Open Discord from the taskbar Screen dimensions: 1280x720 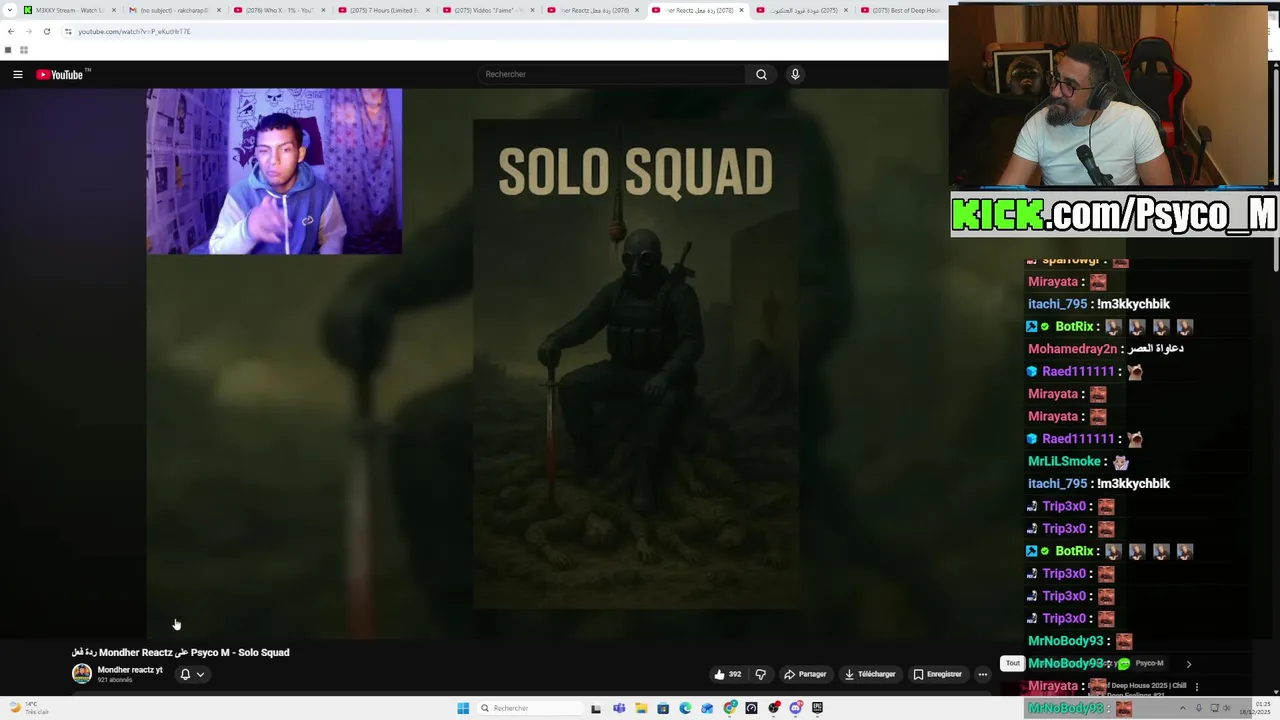(796, 708)
